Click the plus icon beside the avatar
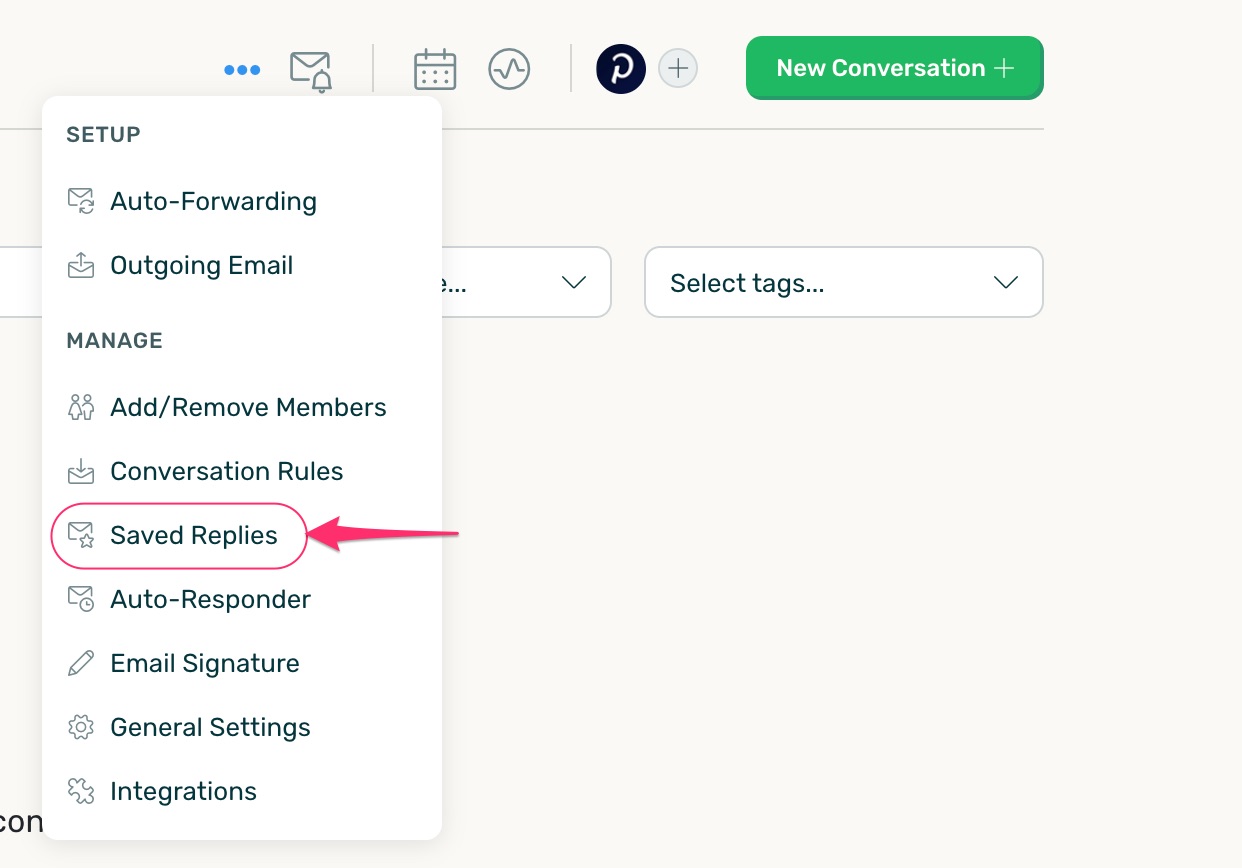Viewport: 1242px width, 868px height. 678,69
